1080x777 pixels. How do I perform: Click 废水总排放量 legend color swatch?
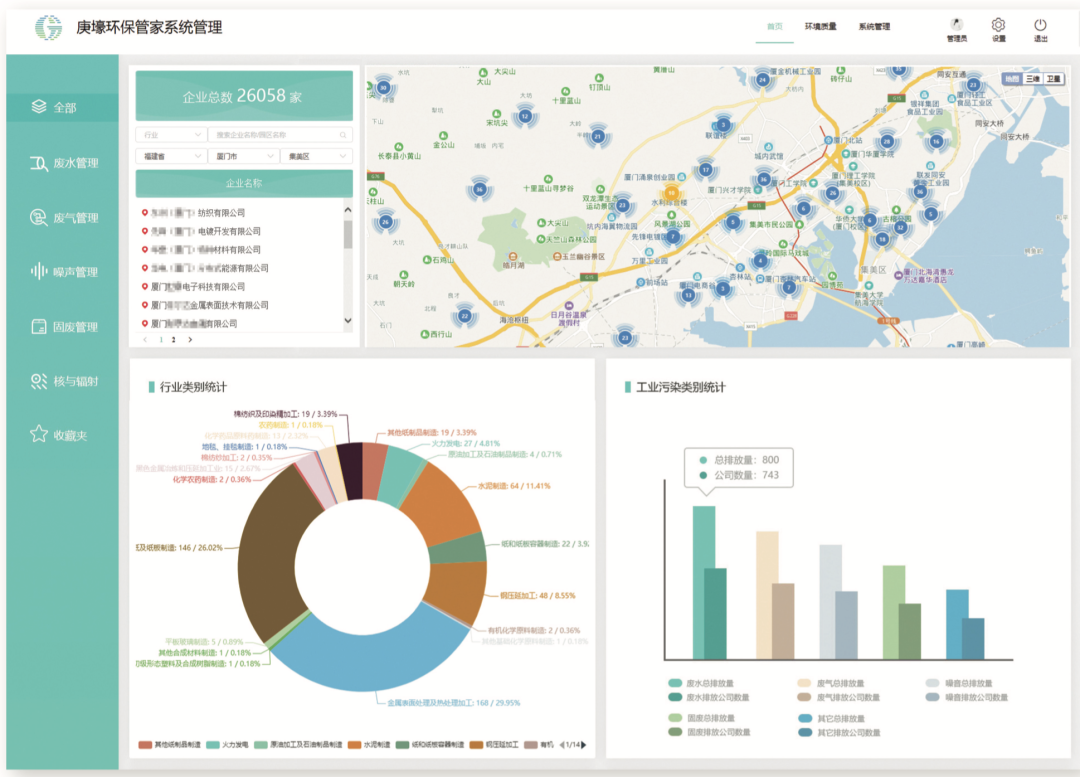(x=675, y=684)
